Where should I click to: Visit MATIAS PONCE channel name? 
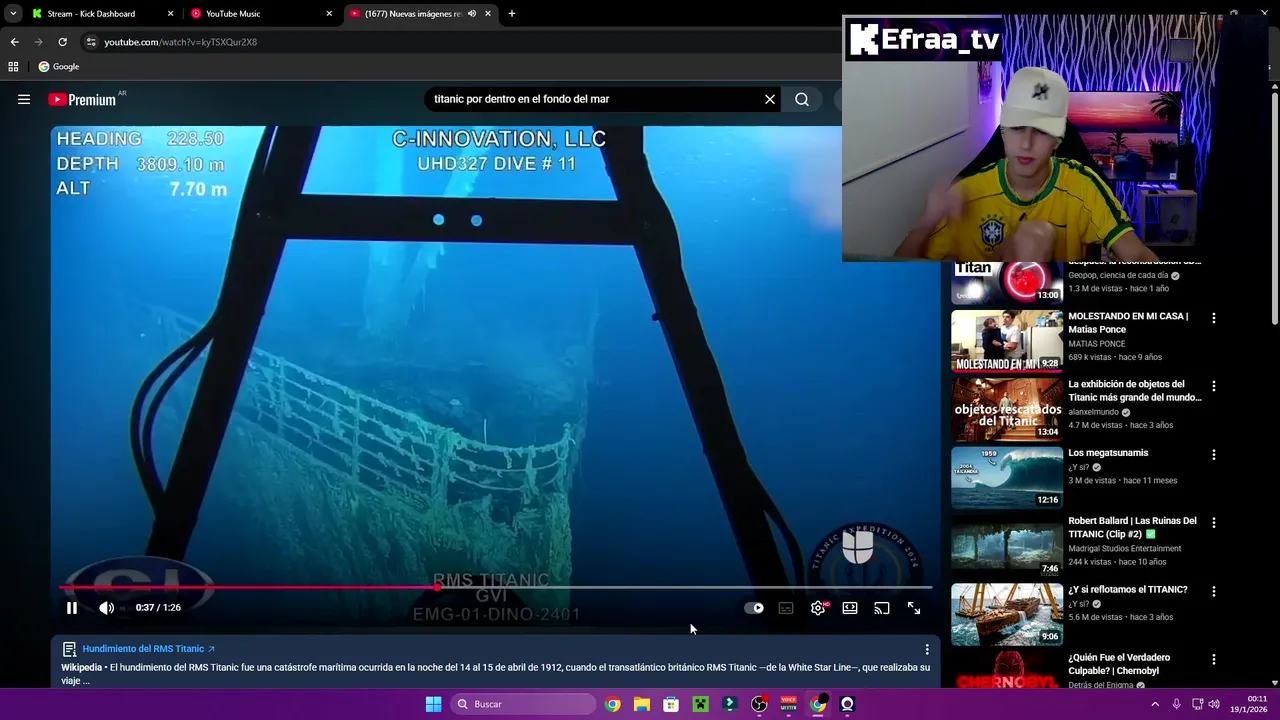coord(1096,344)
